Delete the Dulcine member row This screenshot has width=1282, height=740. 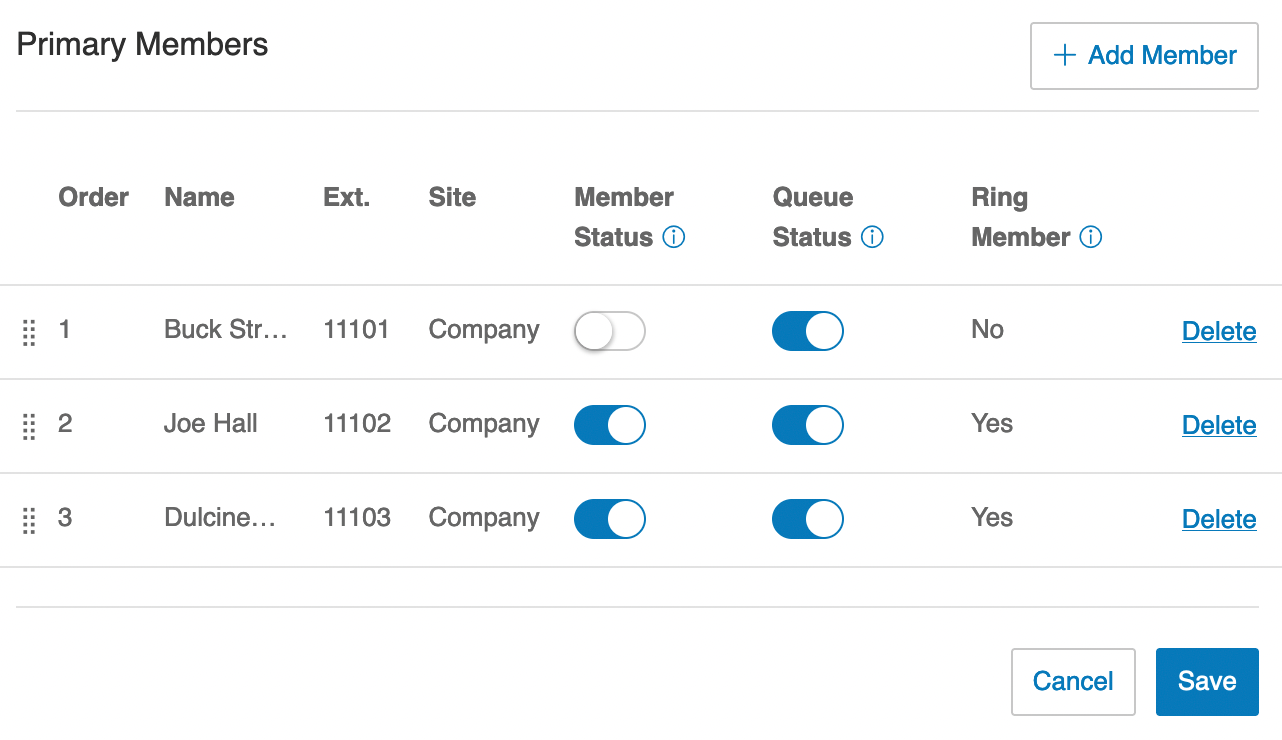coord(1219,520)
